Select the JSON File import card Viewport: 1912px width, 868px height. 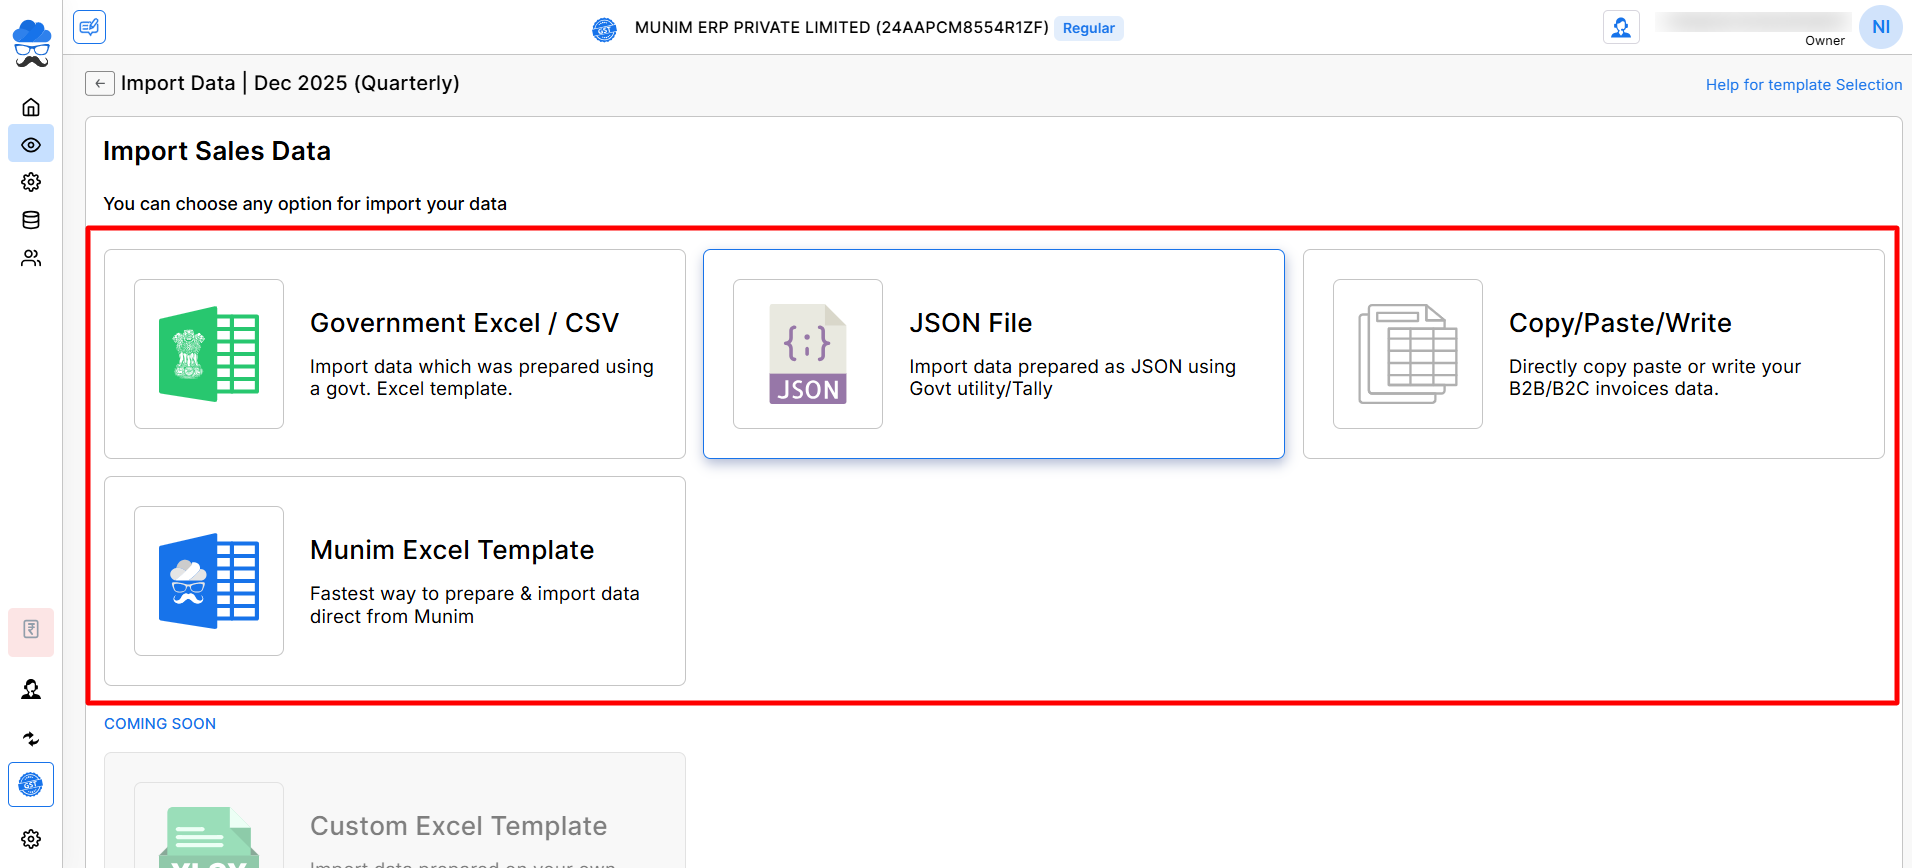993,354
